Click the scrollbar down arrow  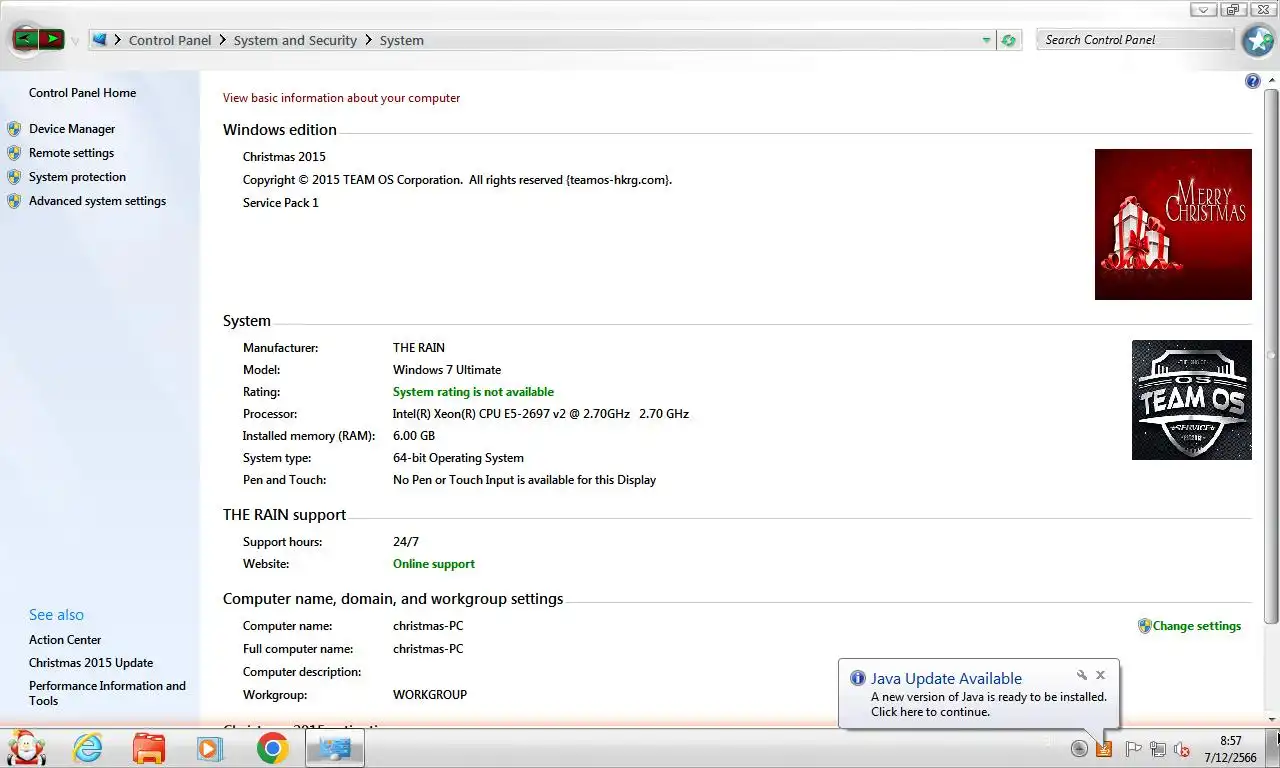[1271, 719]
